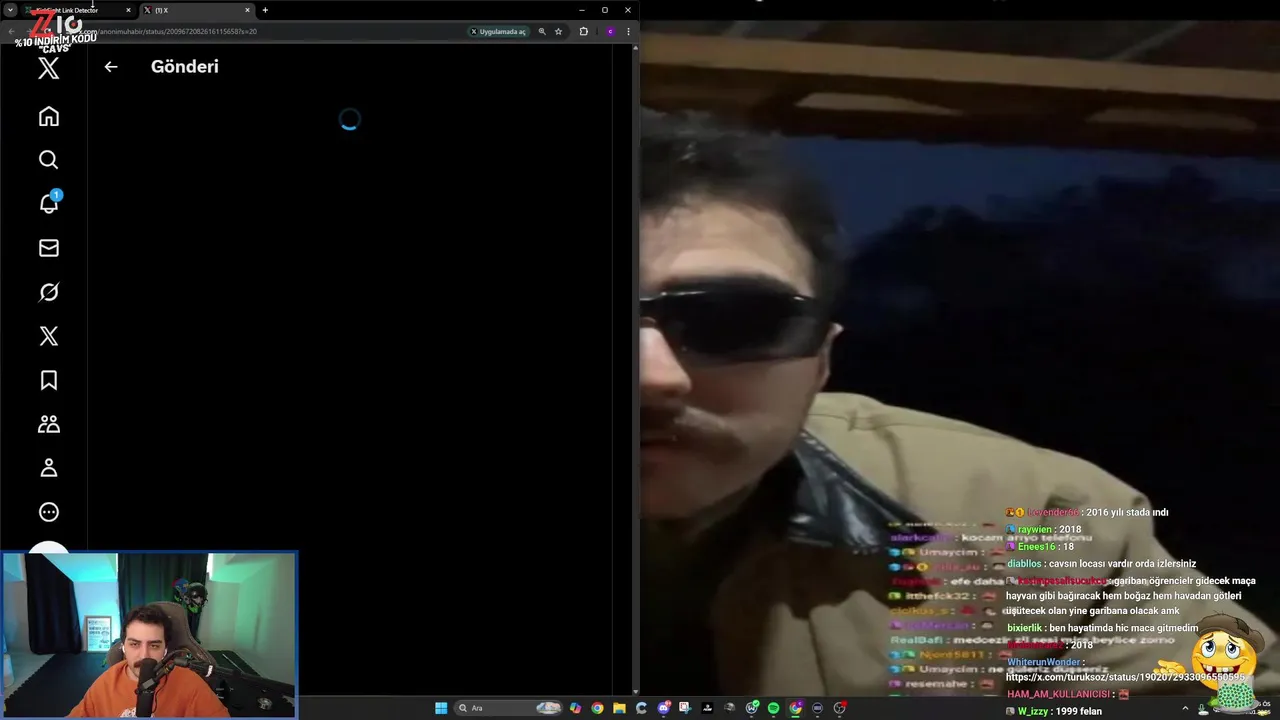The width and height of the screenshot is (1280, 720).
Task: Click the Gönderi page heading
Action: [184, 66]
